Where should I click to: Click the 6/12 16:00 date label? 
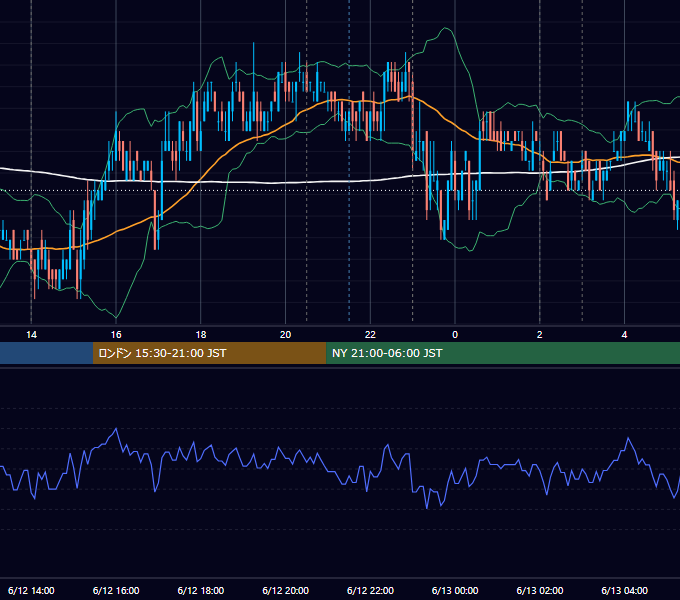coord(116,590)
